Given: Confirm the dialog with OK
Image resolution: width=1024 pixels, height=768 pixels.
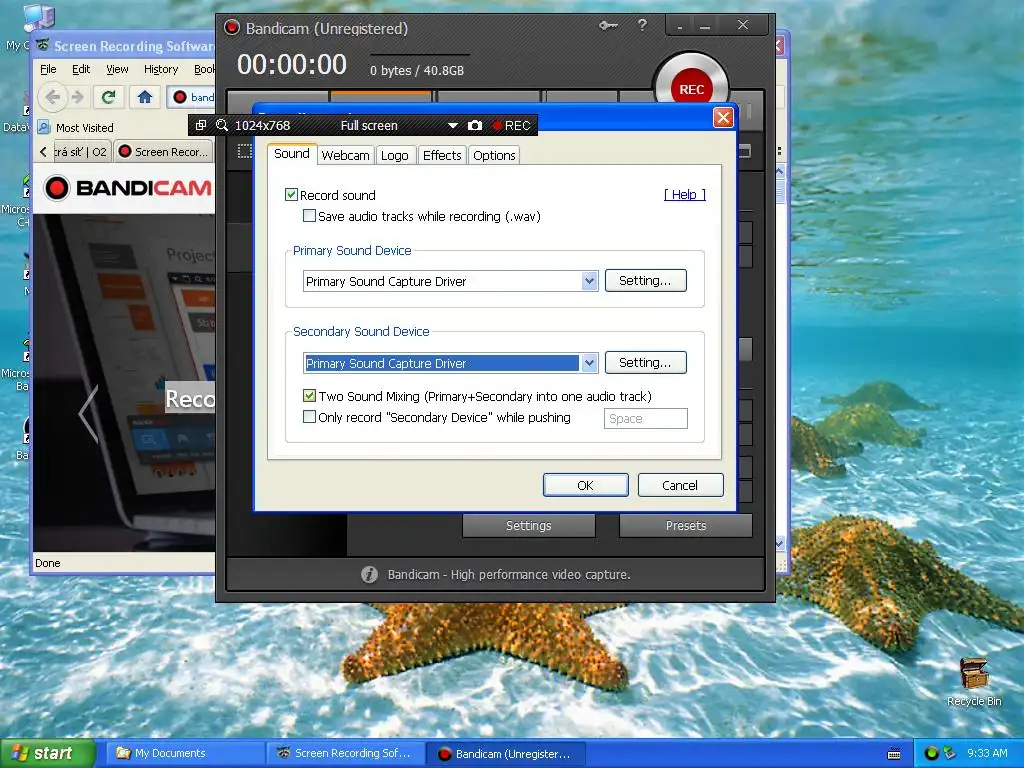Looking at the screenshot, I should coord(586,485).
